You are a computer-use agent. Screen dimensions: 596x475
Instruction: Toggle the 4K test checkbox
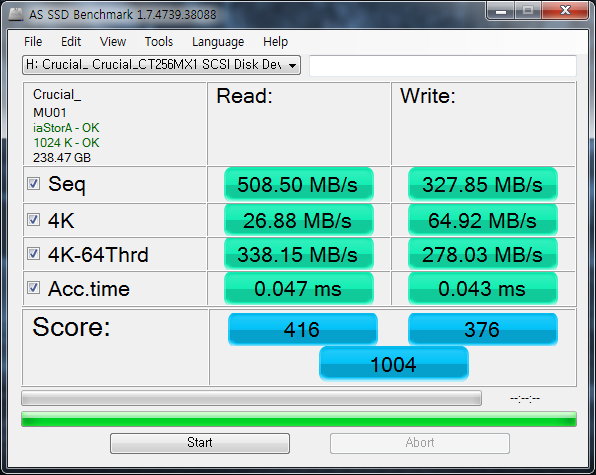coord(33,220)
